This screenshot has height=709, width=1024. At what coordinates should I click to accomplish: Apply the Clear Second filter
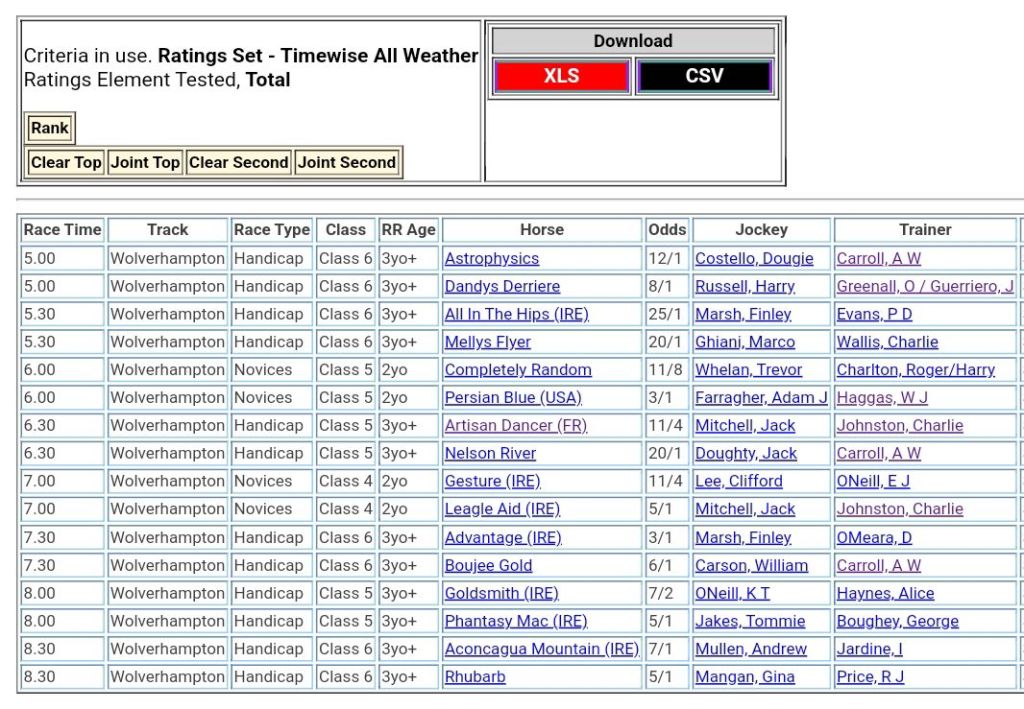click(x=238, y=162)
